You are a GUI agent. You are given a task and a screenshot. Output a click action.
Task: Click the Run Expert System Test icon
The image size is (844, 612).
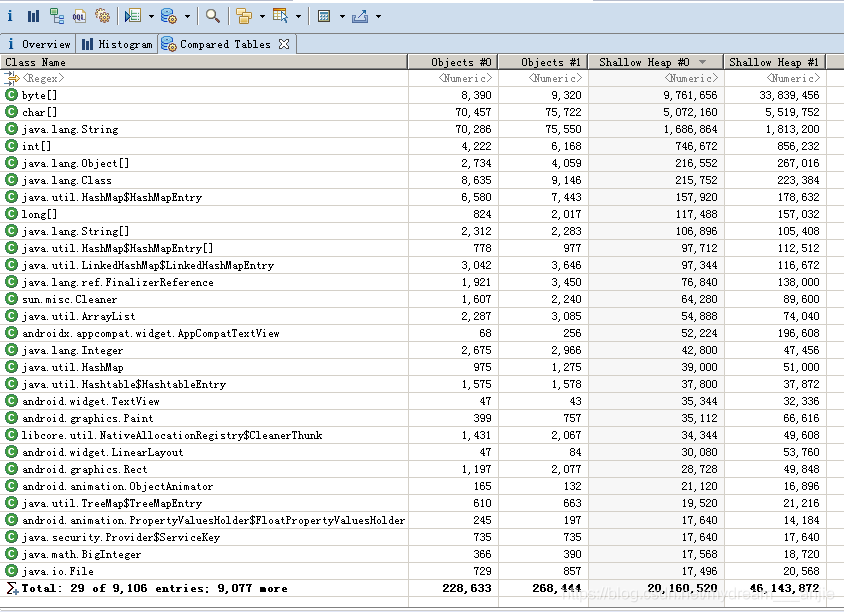click(132, 16)
